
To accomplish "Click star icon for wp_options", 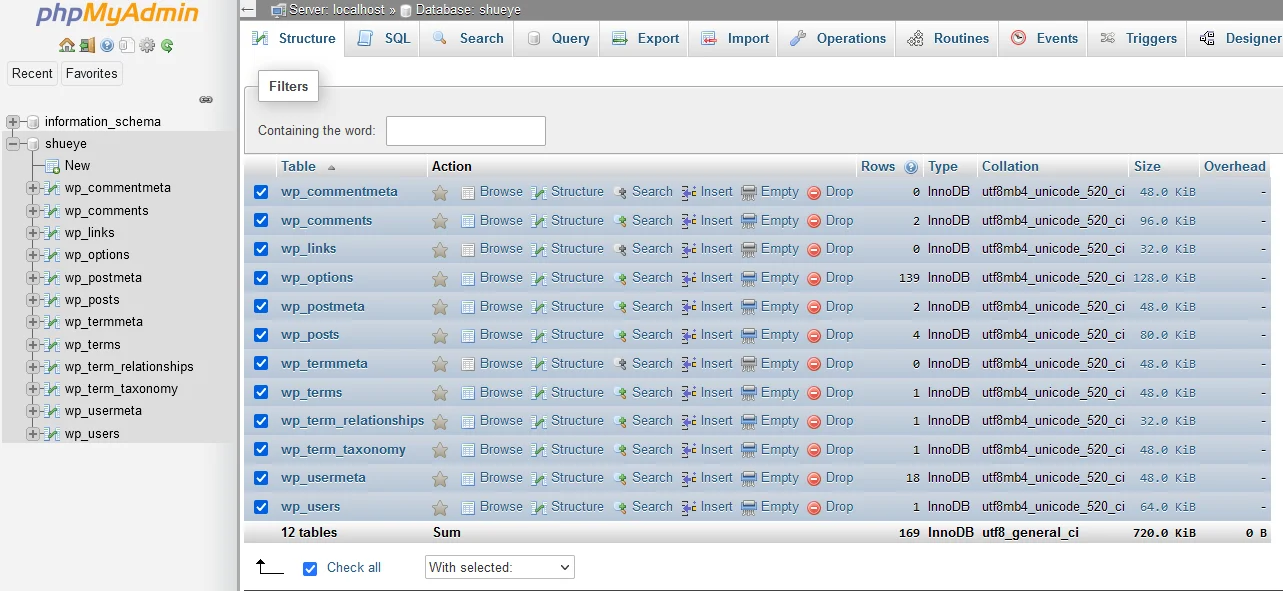I will point(440,278).
